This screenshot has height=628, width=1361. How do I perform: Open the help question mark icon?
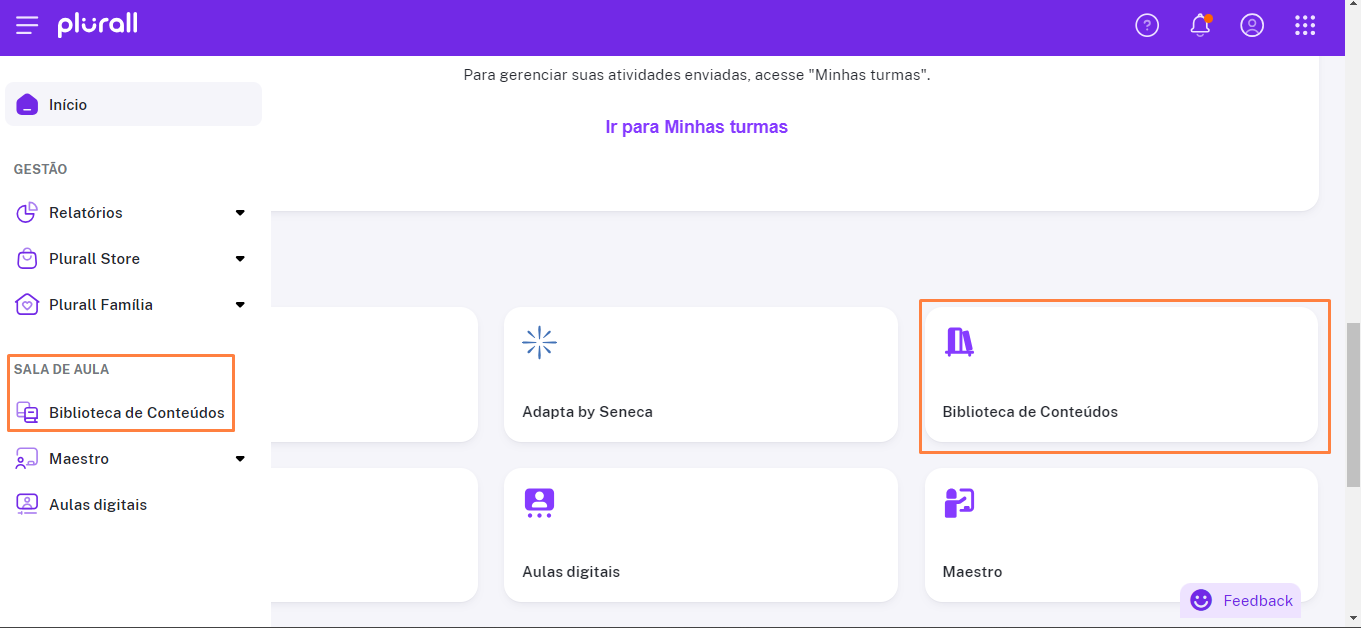coord(1147,26)
